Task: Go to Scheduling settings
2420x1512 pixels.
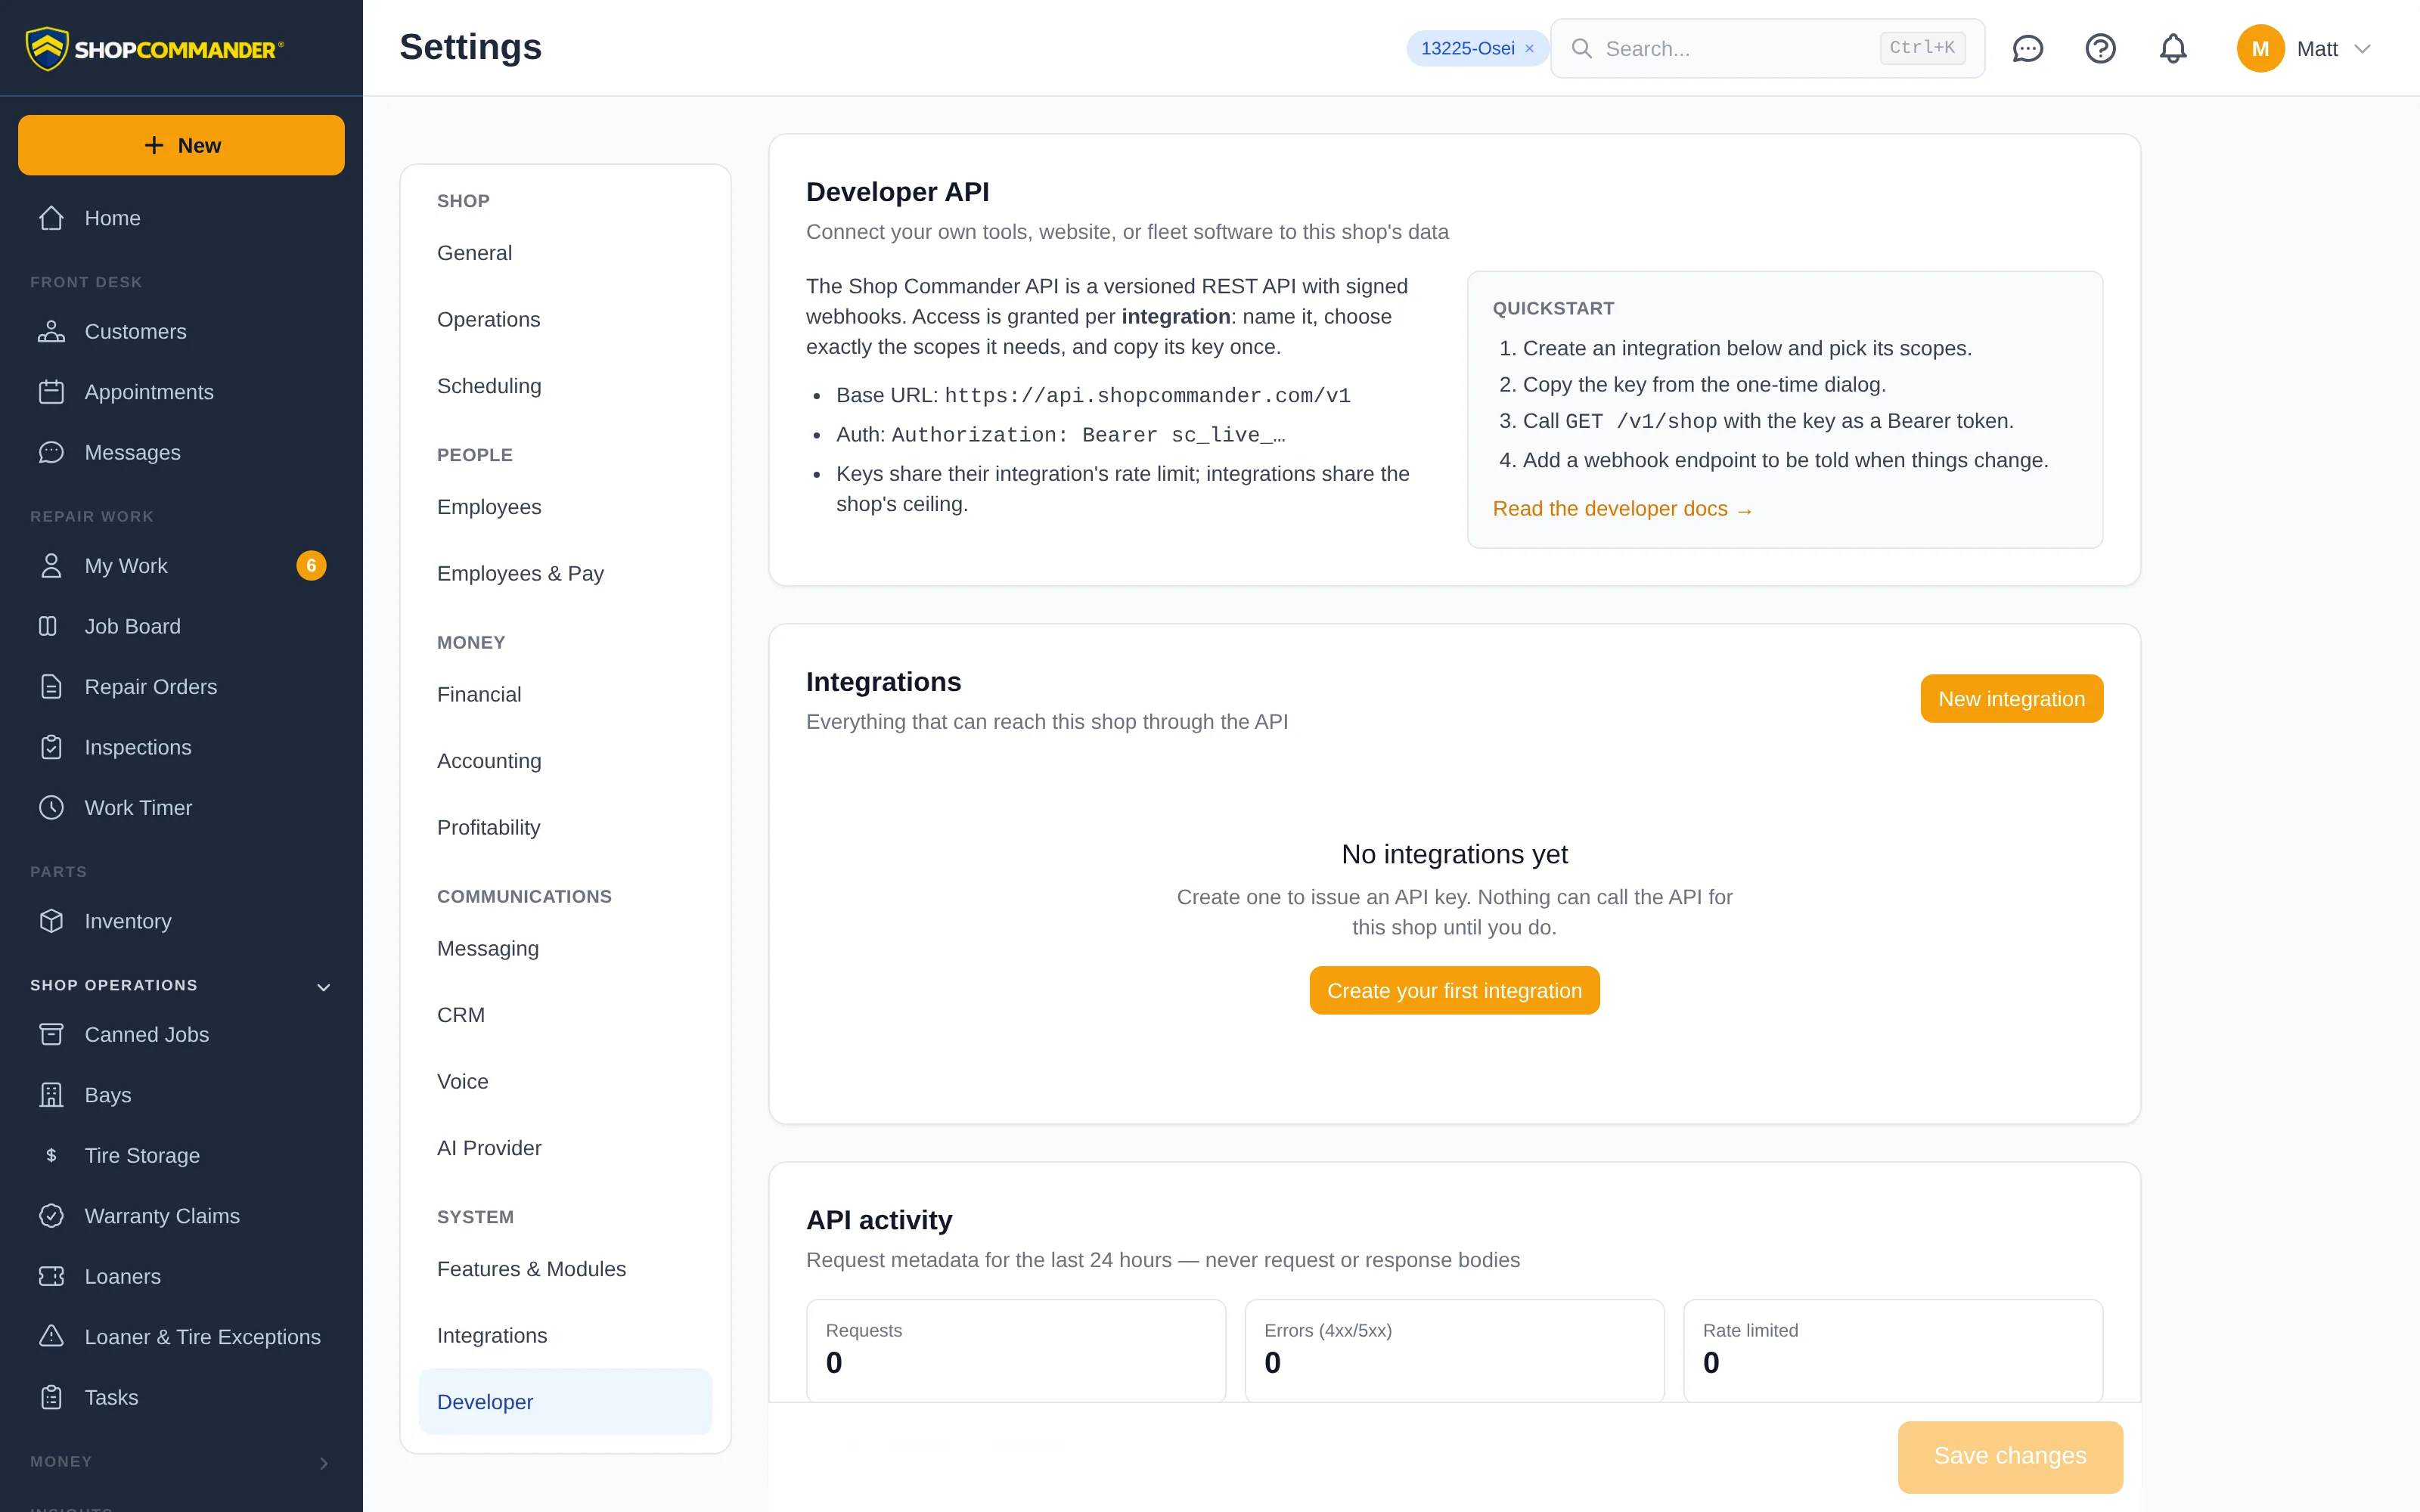Action: tap(565, 386)
